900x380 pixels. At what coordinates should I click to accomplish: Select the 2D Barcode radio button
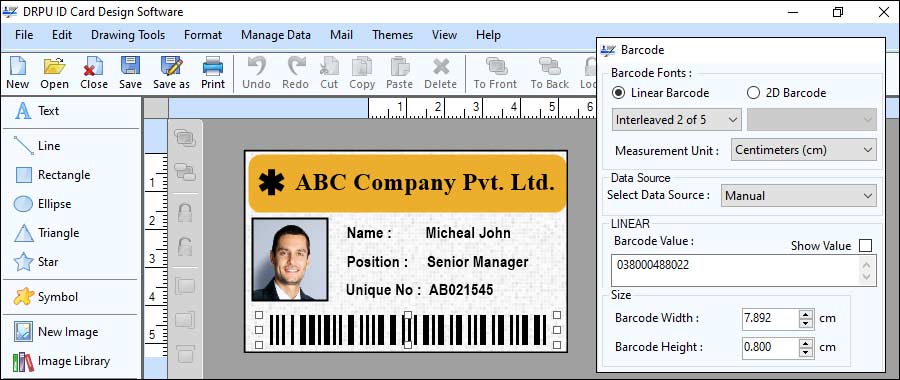pyautogui.click(x=754, y=92)
